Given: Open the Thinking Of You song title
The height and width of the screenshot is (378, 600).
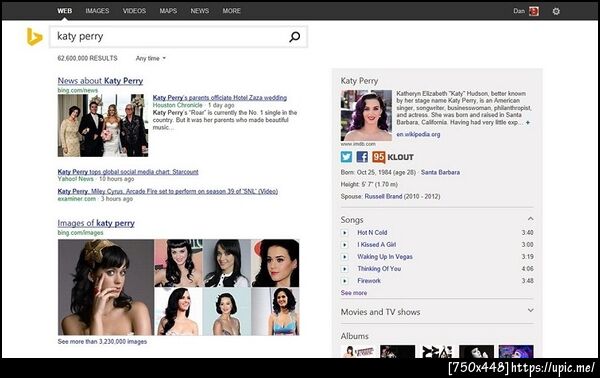Looking at the screenshot, I should 379,269.
